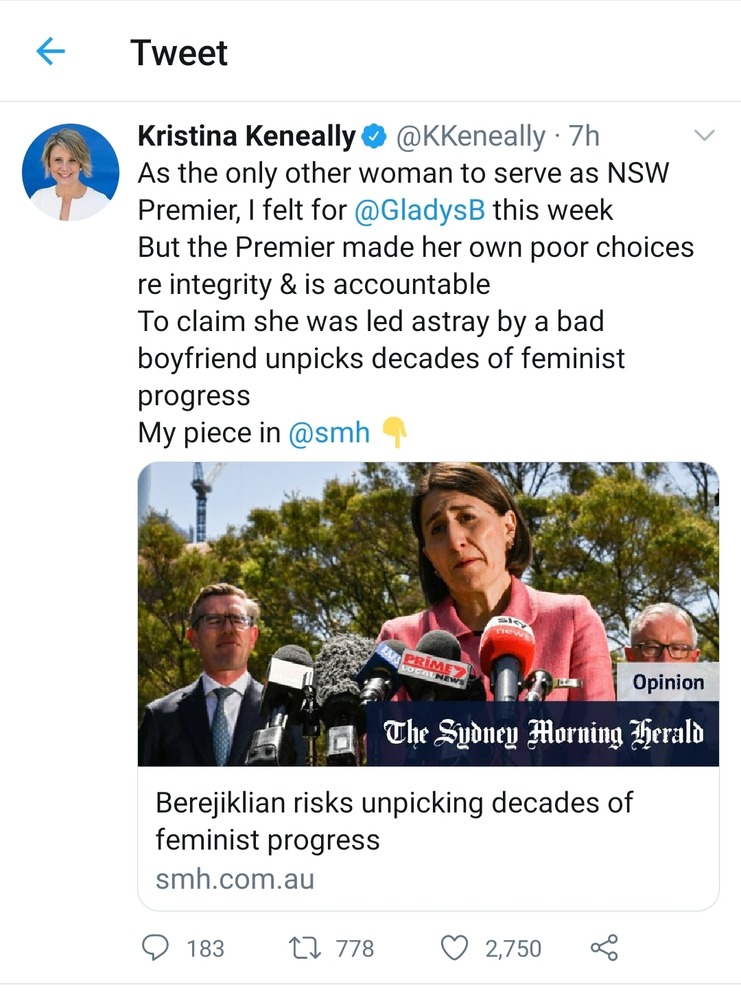The height and width of the screenshot is (1000, 741).
Task: Click the Opinion label on the card
Action: pos(668,683)
